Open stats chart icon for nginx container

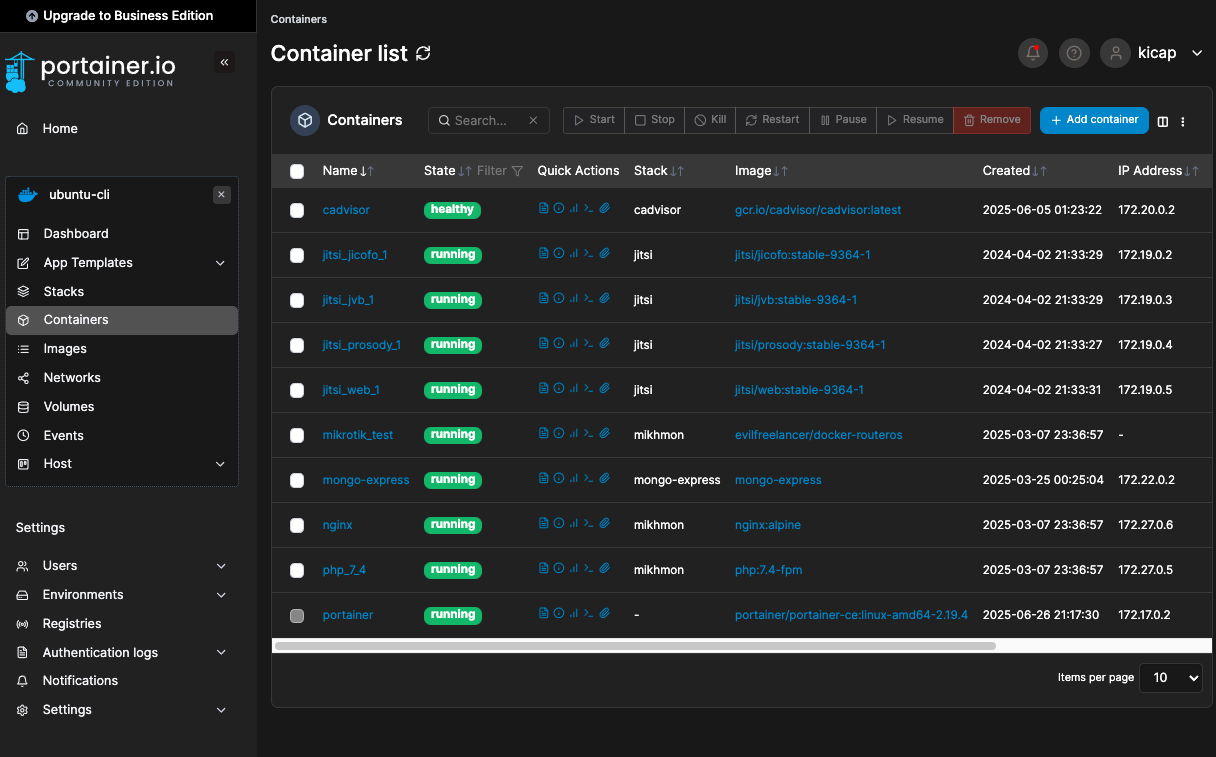(x=574, y=524)
